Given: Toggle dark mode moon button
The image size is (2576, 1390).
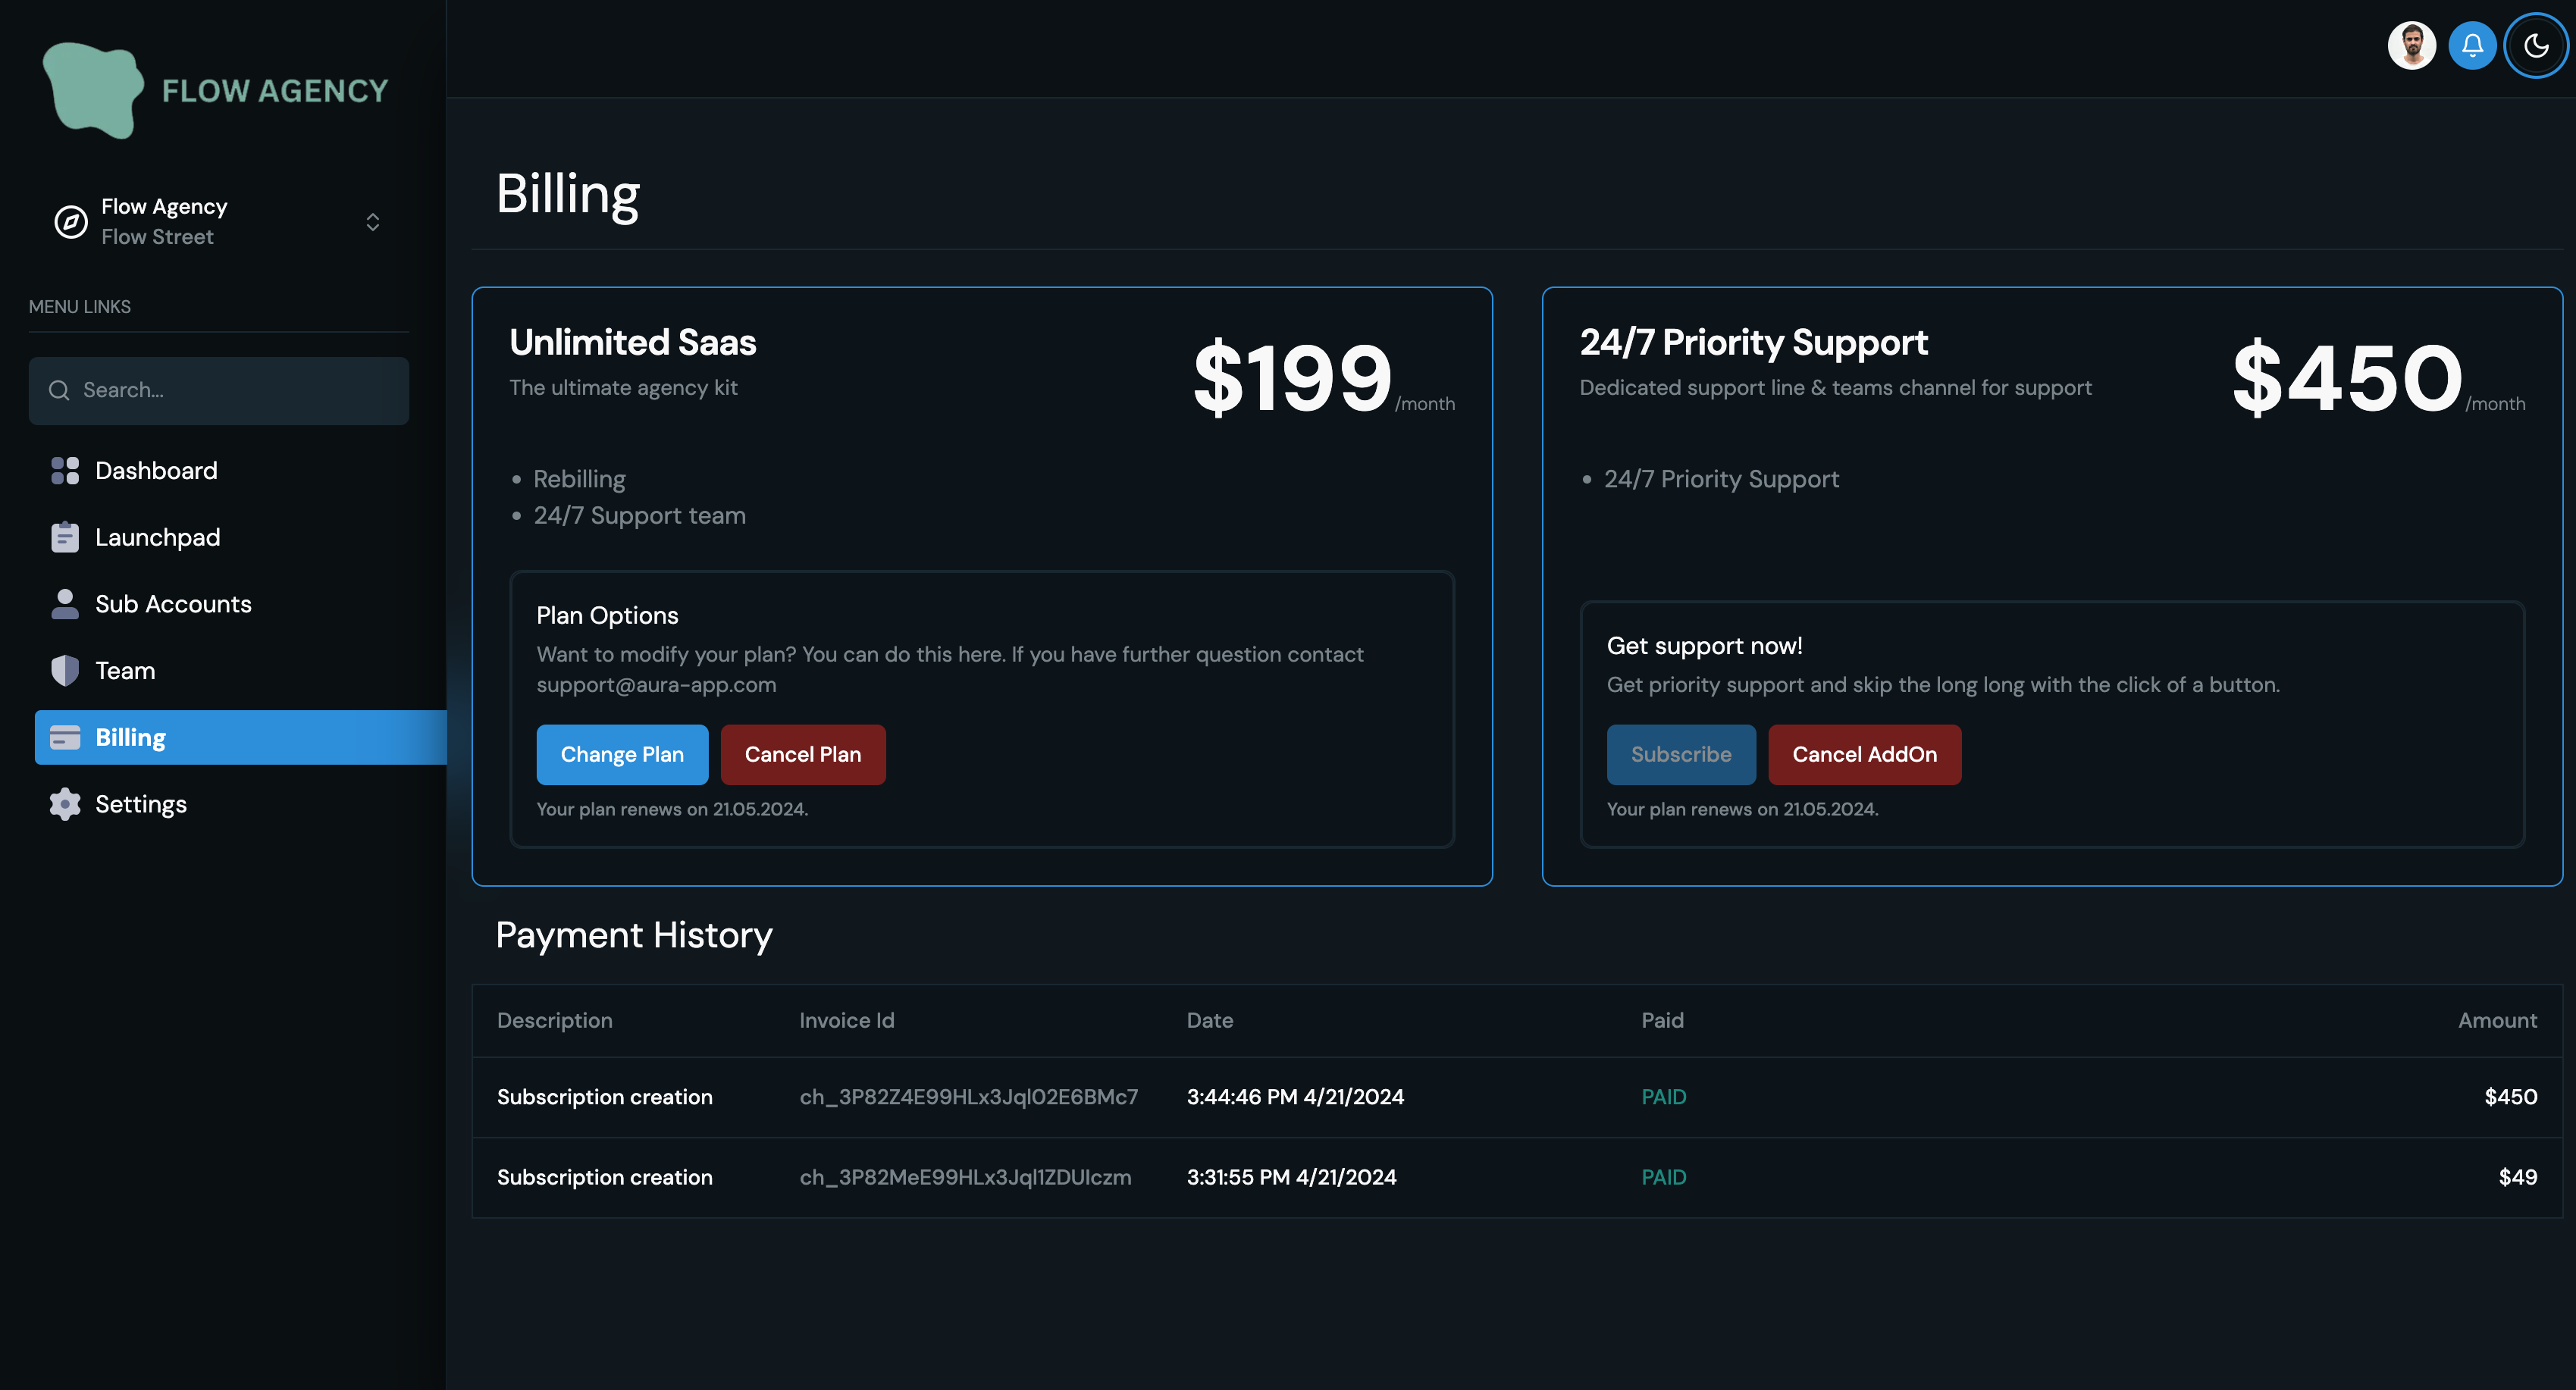Looking at the screenshot, I should click(x=2536, y=46).
